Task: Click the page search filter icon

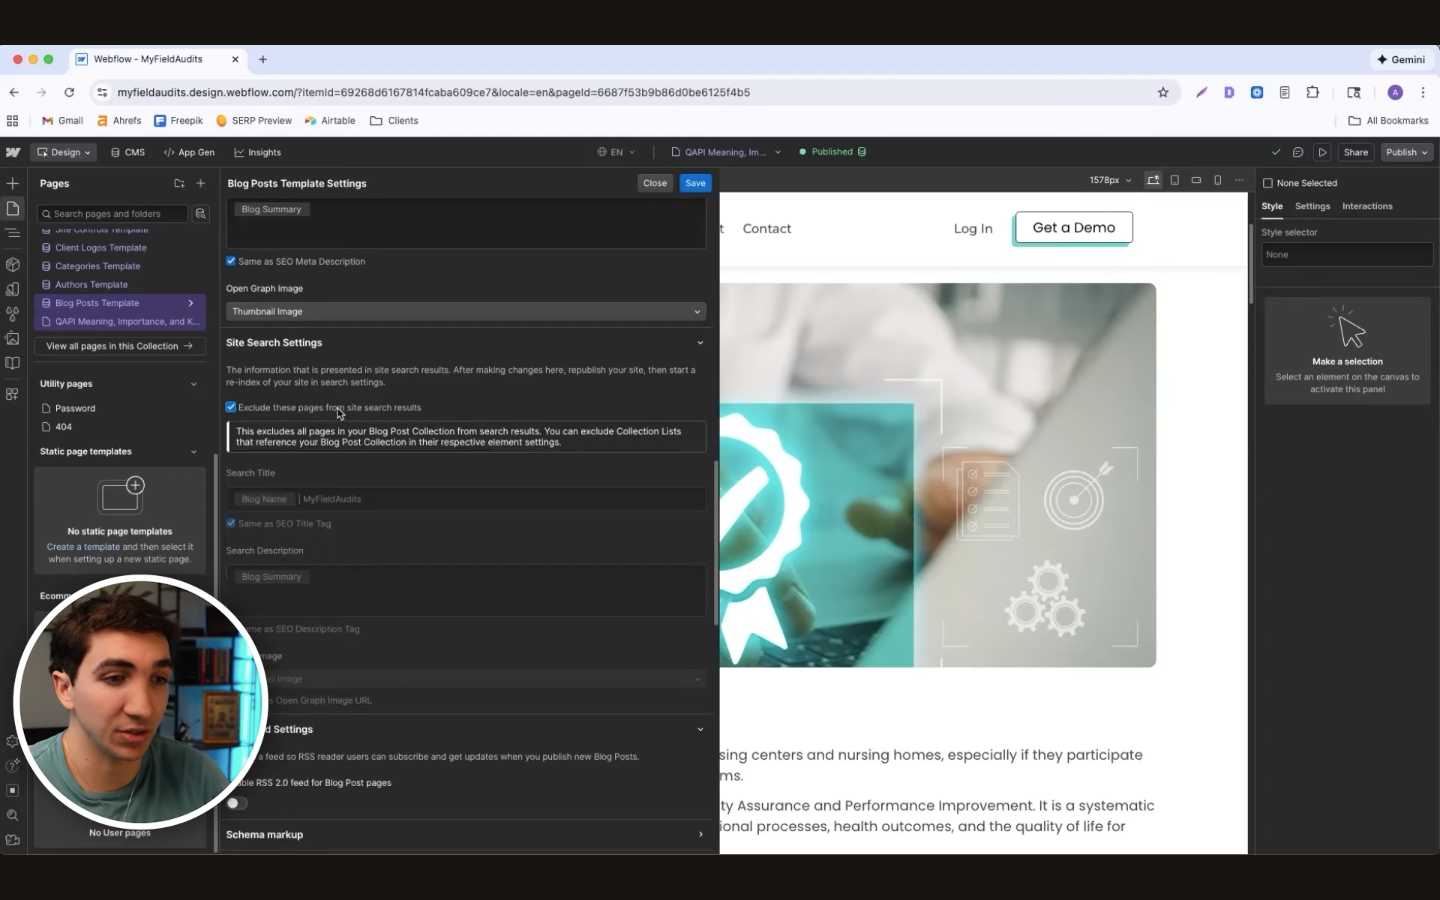Action: (201, 213)
